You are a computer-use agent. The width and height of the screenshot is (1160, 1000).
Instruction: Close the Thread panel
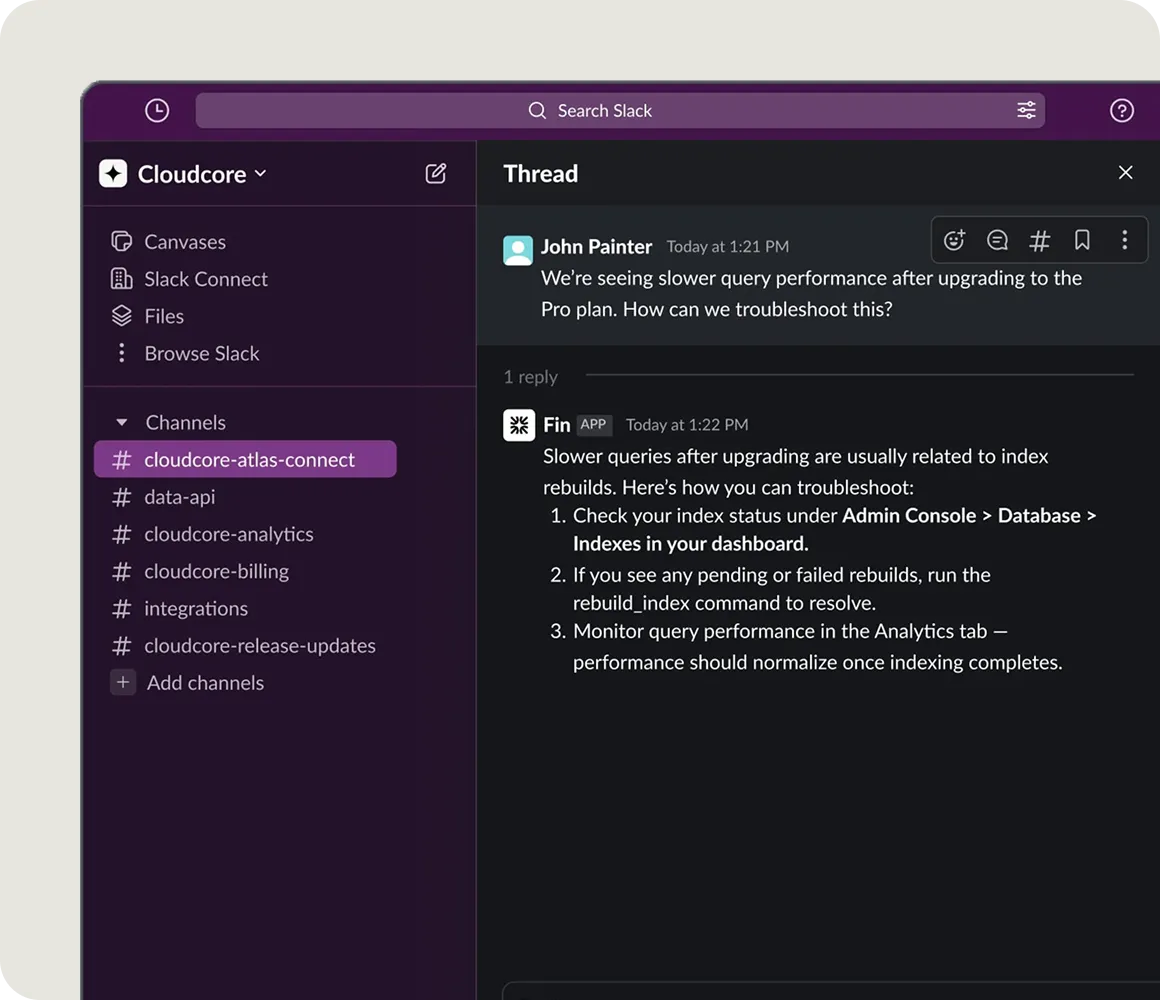pos(1125,173)
